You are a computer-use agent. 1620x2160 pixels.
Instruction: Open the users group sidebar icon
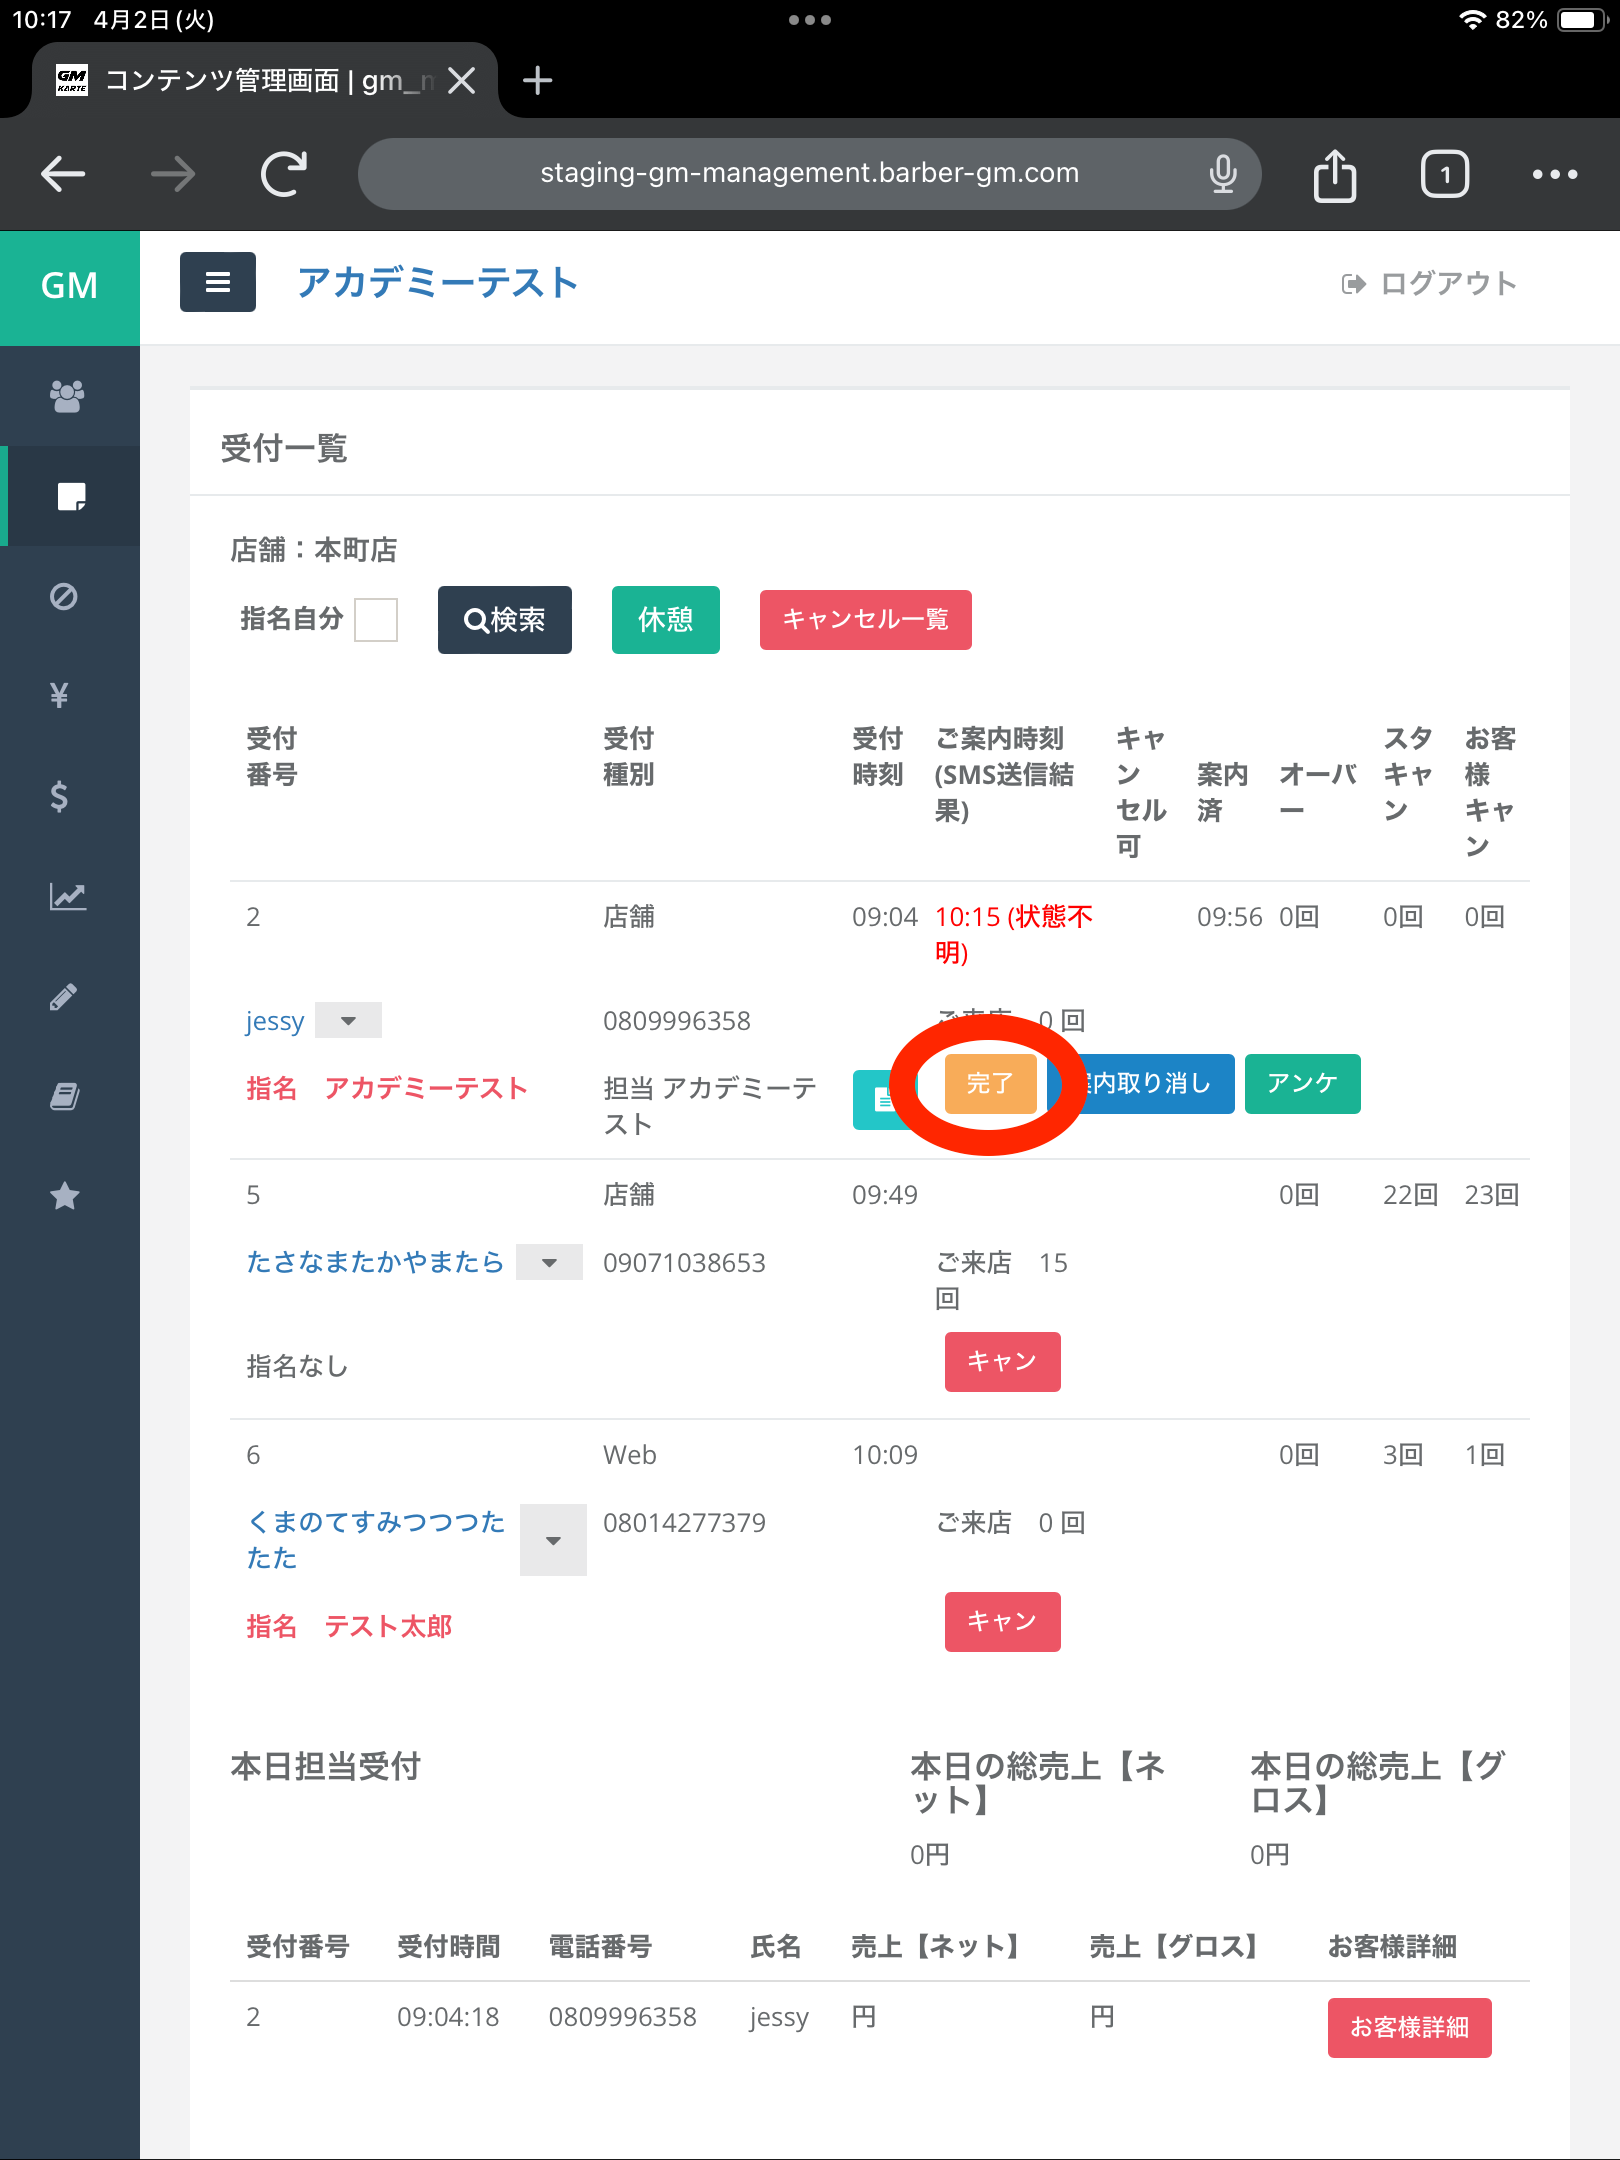[x=67, y=397]
